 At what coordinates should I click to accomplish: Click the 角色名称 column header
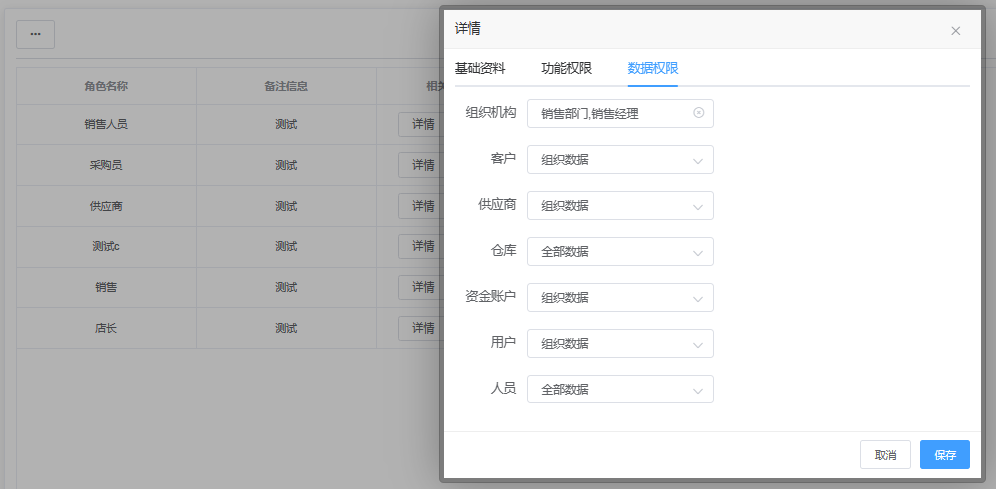[106, 86]
